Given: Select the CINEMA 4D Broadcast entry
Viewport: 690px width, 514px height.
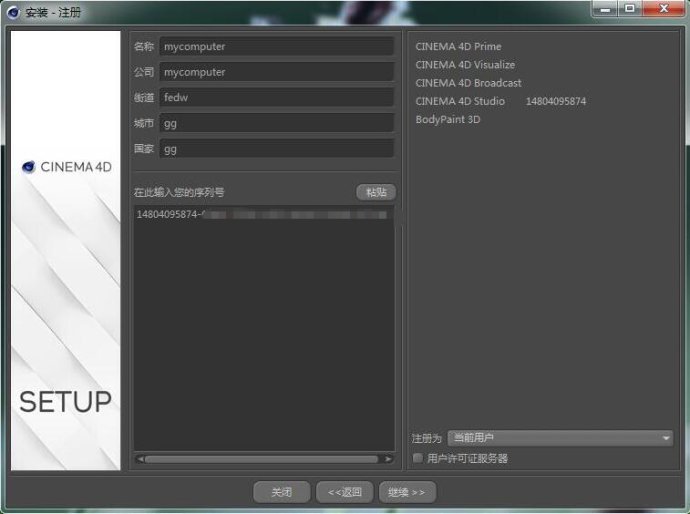Looking at the screenshot, I should (x=468, y=83).
